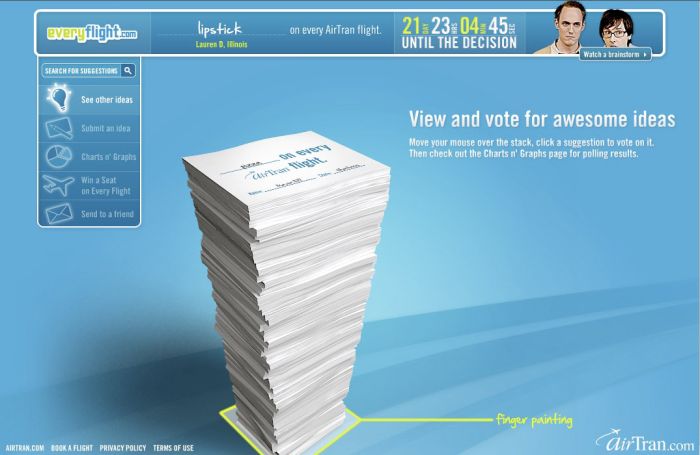Click the Submit an idea paper icon
Viewport: 700px width, 455px height.
tap(59, 129)
